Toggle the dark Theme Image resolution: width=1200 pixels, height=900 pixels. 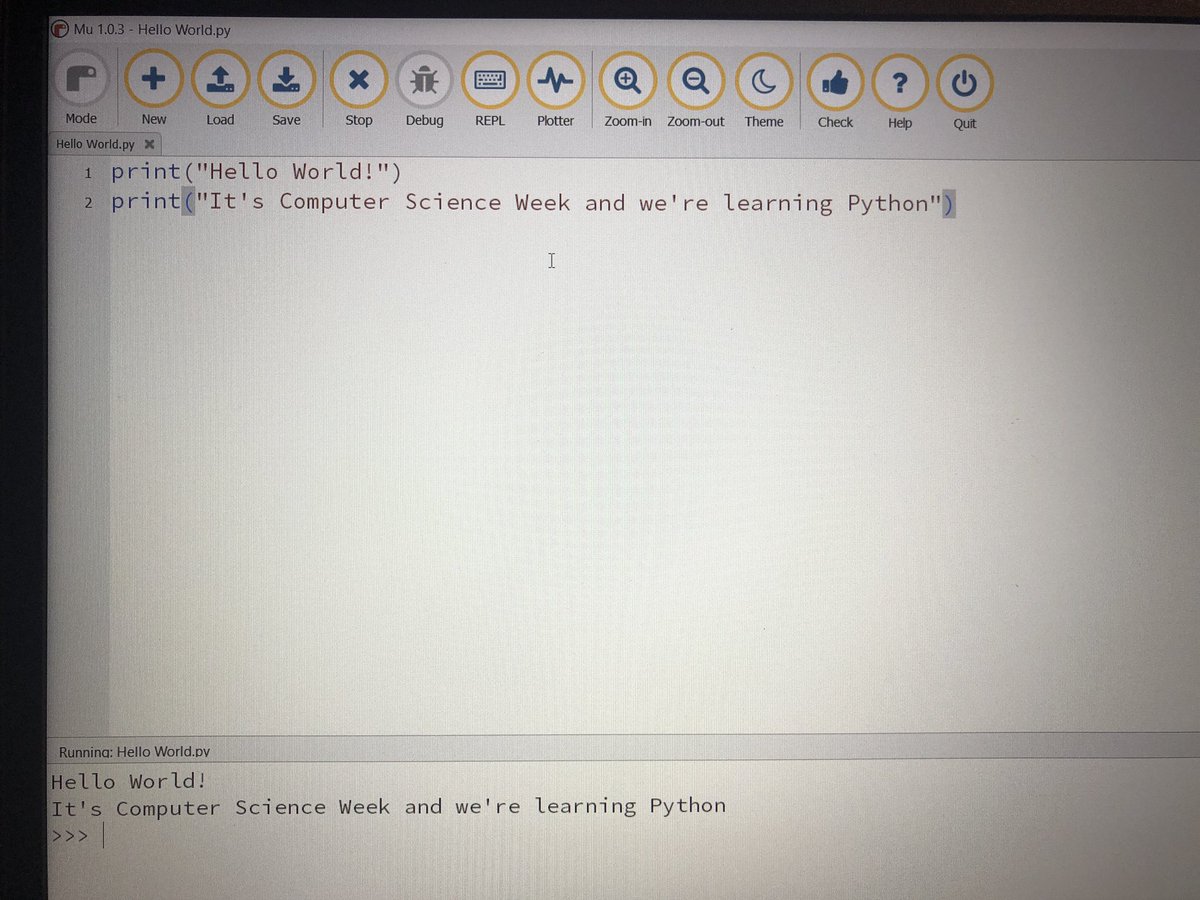pyautogui.click(x=764, y=77)
